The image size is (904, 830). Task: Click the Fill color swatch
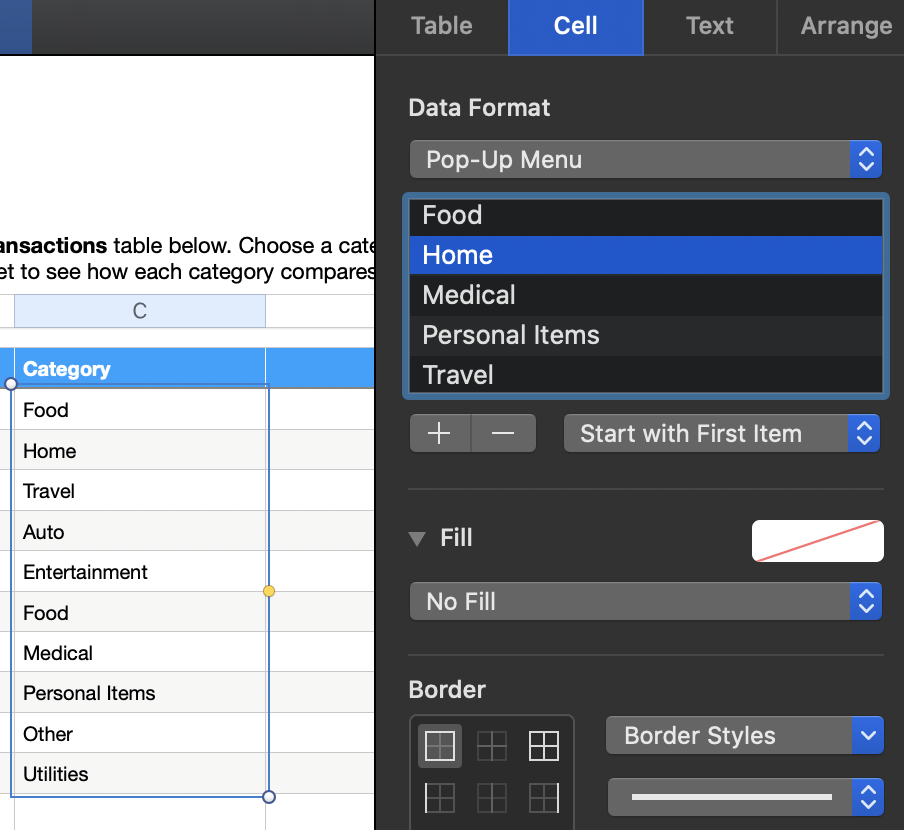[817, 541]
